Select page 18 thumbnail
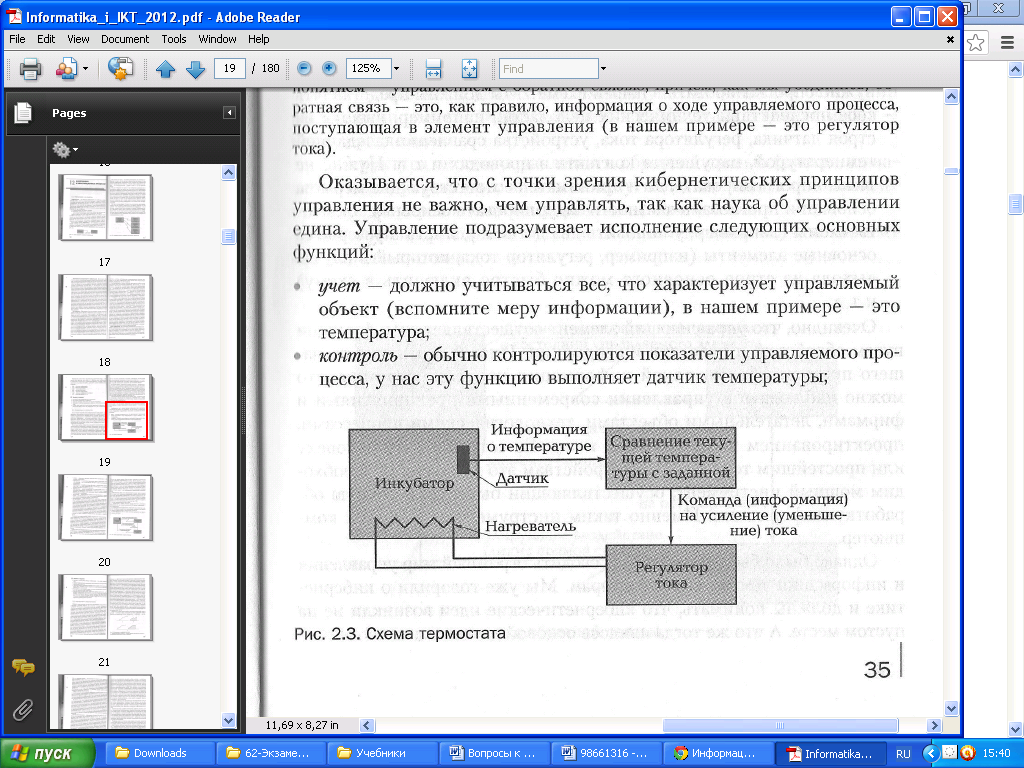1024x768 pixels. pos(105,308)
